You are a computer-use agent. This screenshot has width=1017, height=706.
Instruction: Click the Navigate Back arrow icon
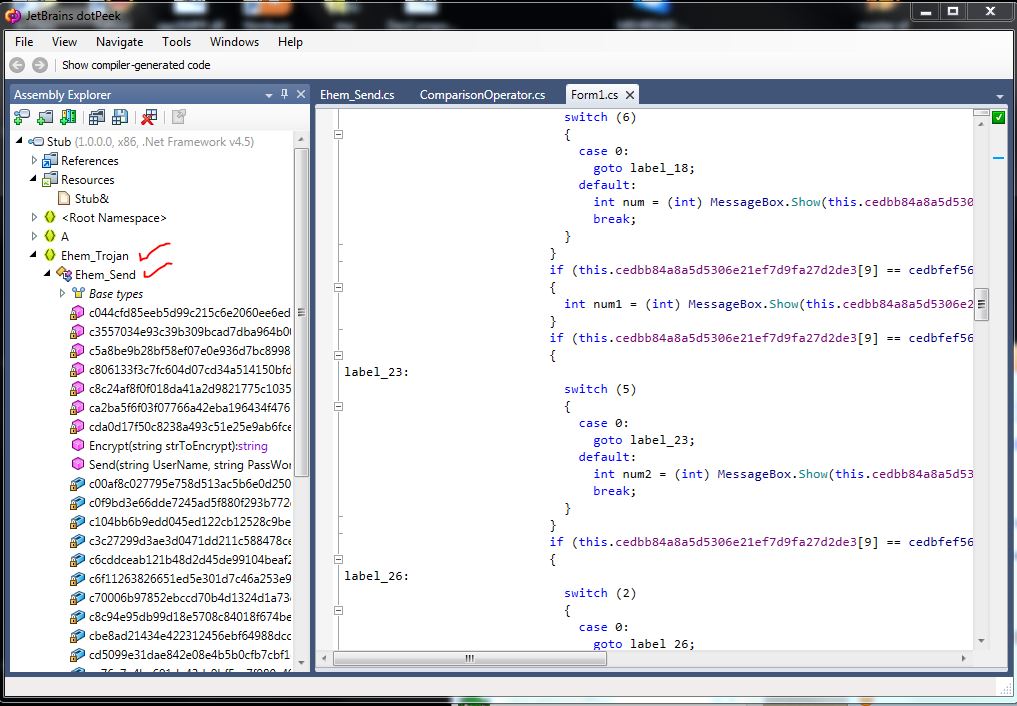(18, 65)
